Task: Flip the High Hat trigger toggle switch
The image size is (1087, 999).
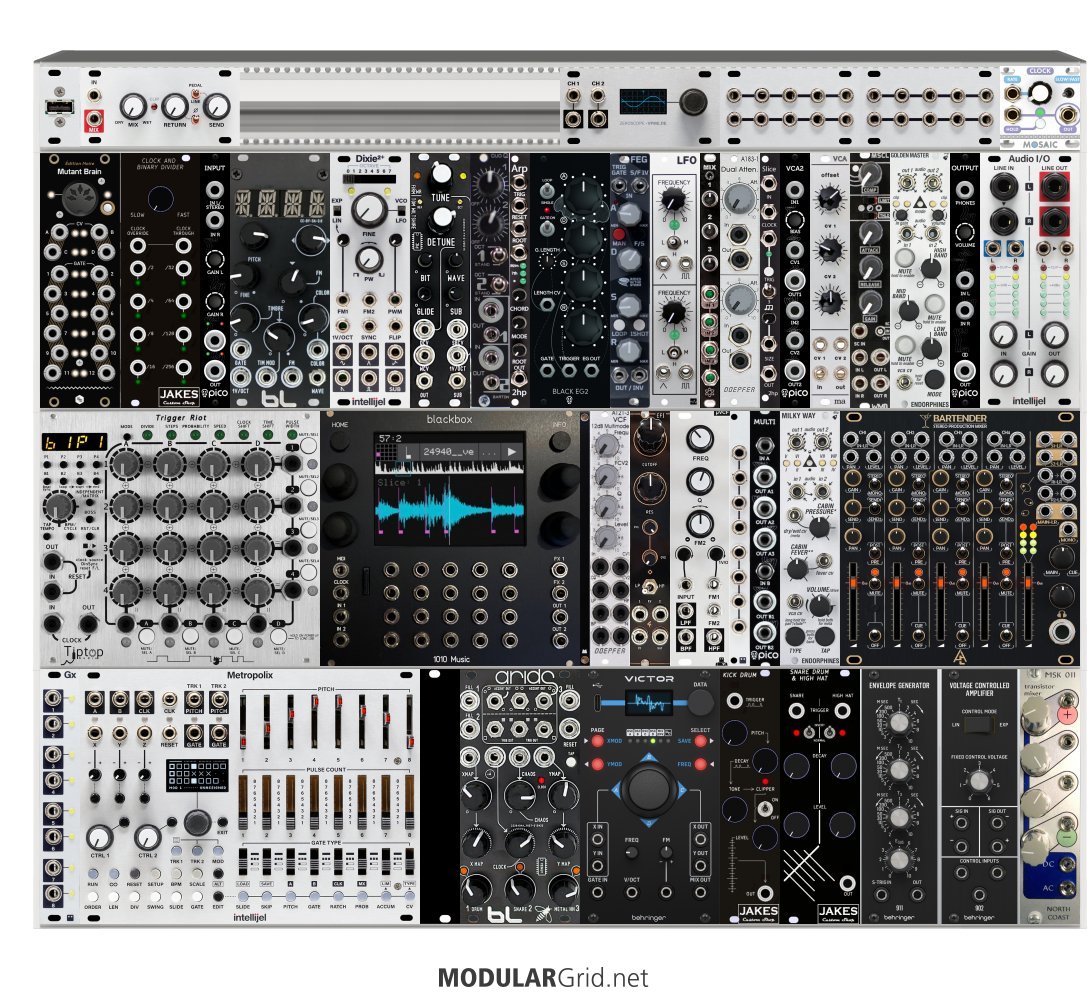Action: pos(830,732)
